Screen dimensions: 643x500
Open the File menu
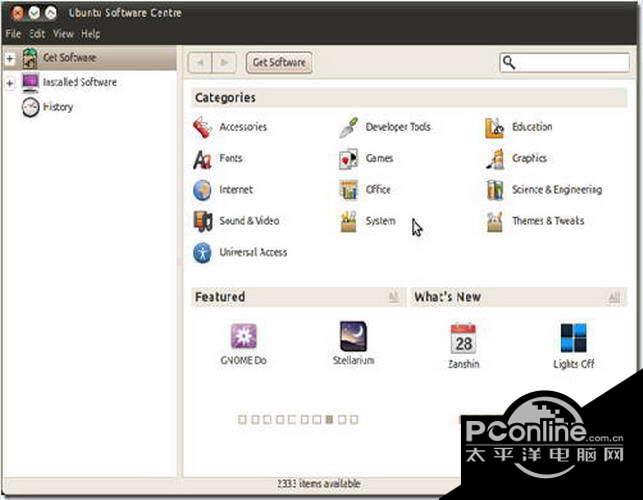(13, 34)
